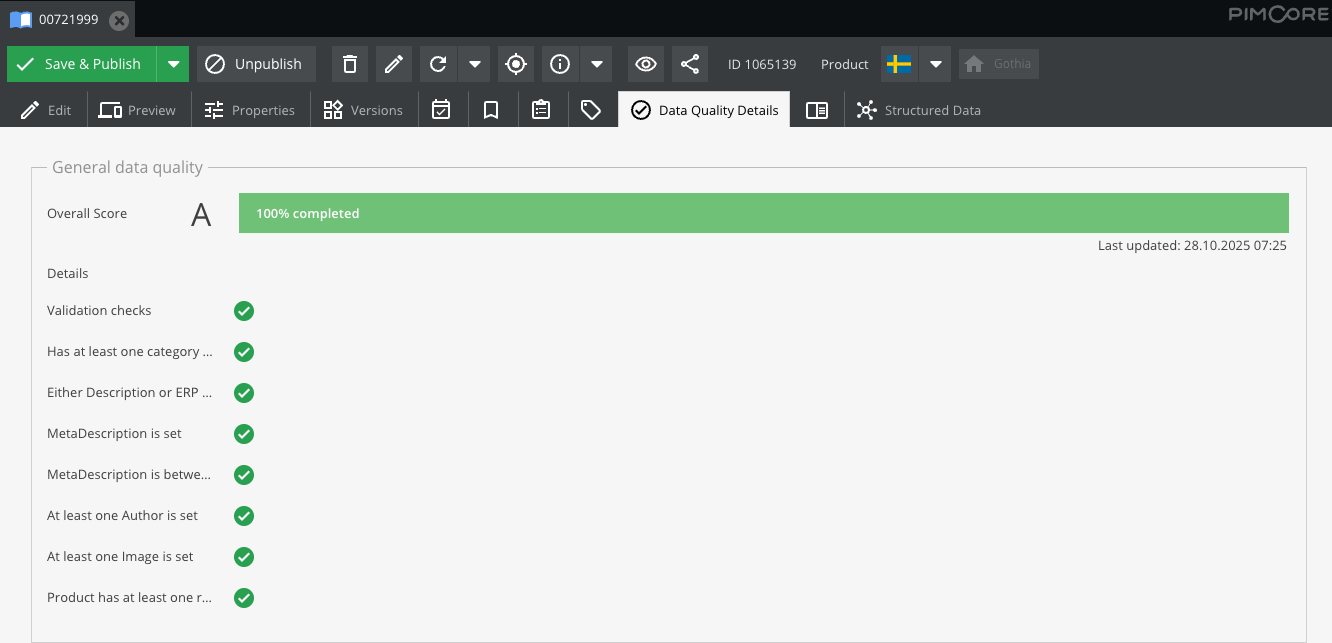Click the 'Either Description or ERP' checkmark
Viewport: 1332px width, 643px height.
[244, 393]
